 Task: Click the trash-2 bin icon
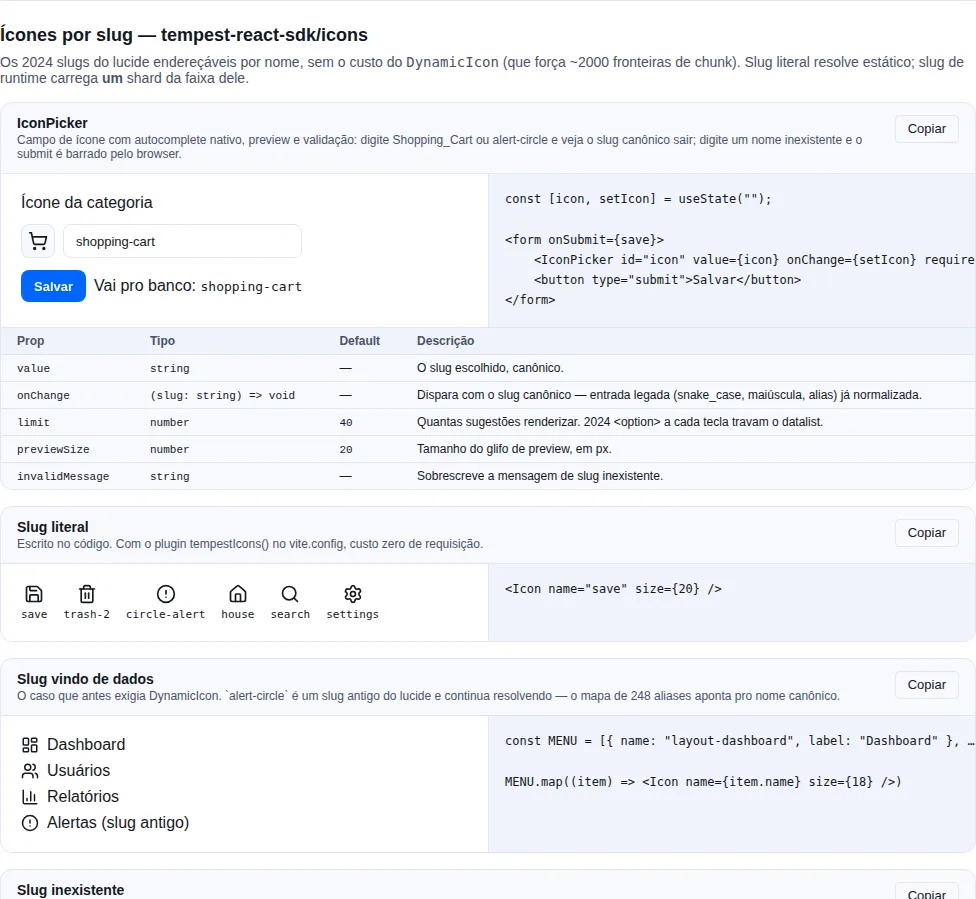coord(87,594)
